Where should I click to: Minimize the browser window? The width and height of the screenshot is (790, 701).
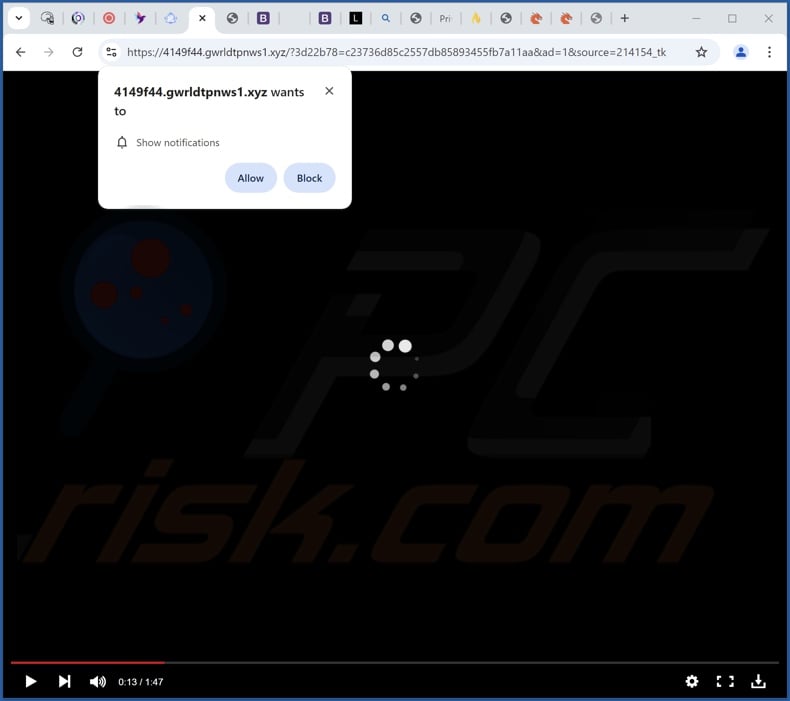point(696,18)
